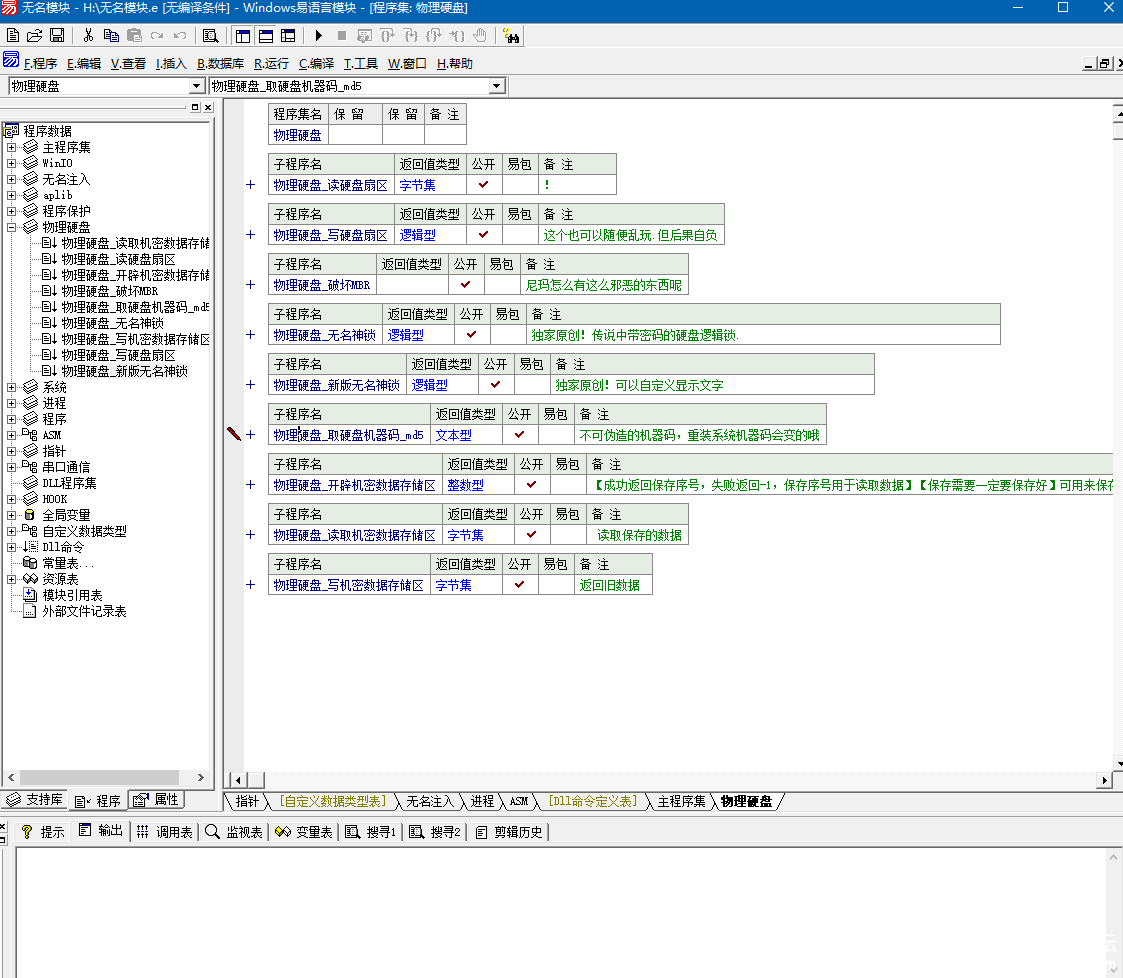
Task: Close the left tree panel with X
Action: click(208, 107)
